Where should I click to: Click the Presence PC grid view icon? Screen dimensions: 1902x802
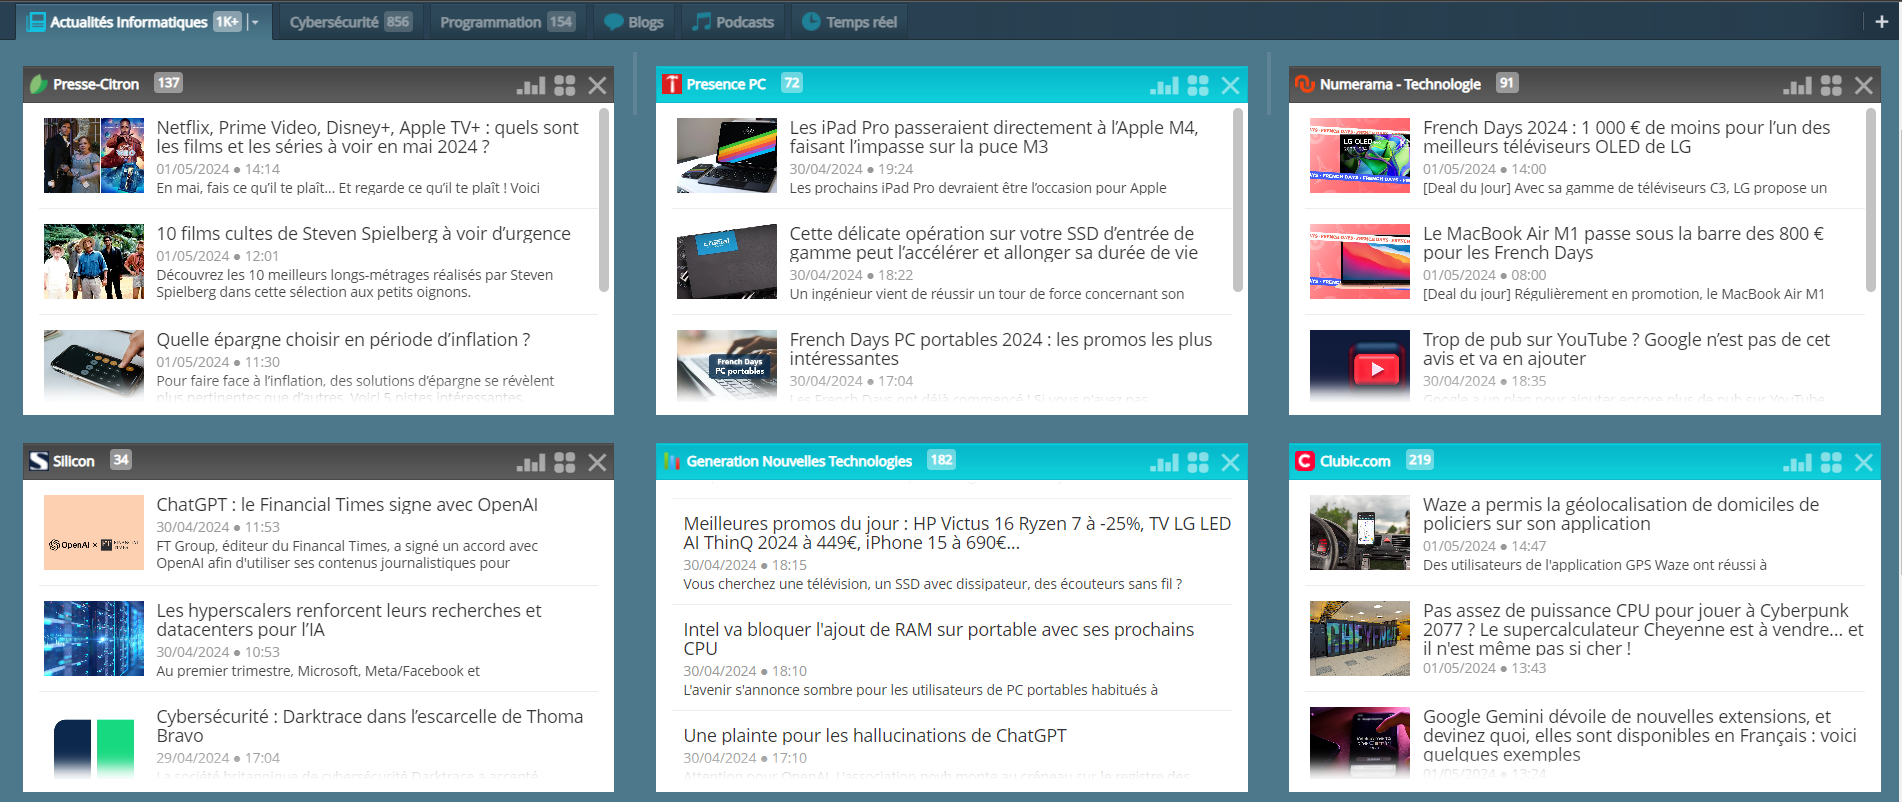click(1198, 85)
